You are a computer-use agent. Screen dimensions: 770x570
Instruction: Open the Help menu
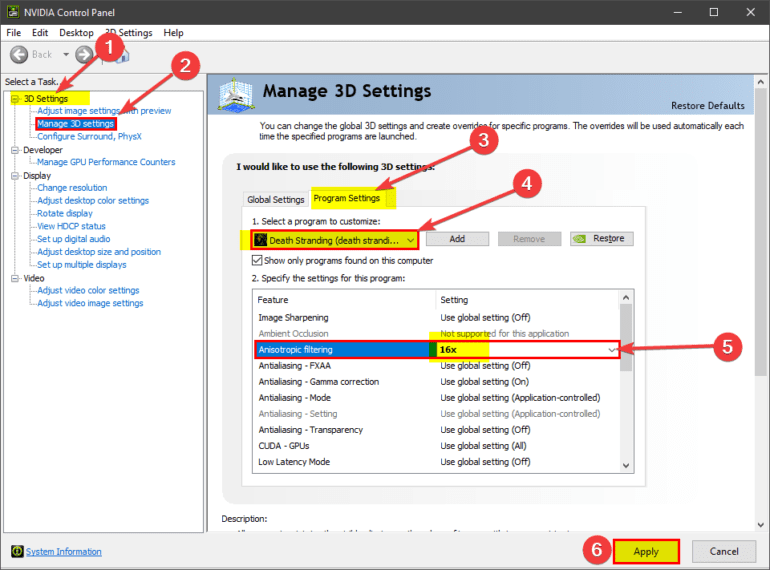[x=173, y=33]
